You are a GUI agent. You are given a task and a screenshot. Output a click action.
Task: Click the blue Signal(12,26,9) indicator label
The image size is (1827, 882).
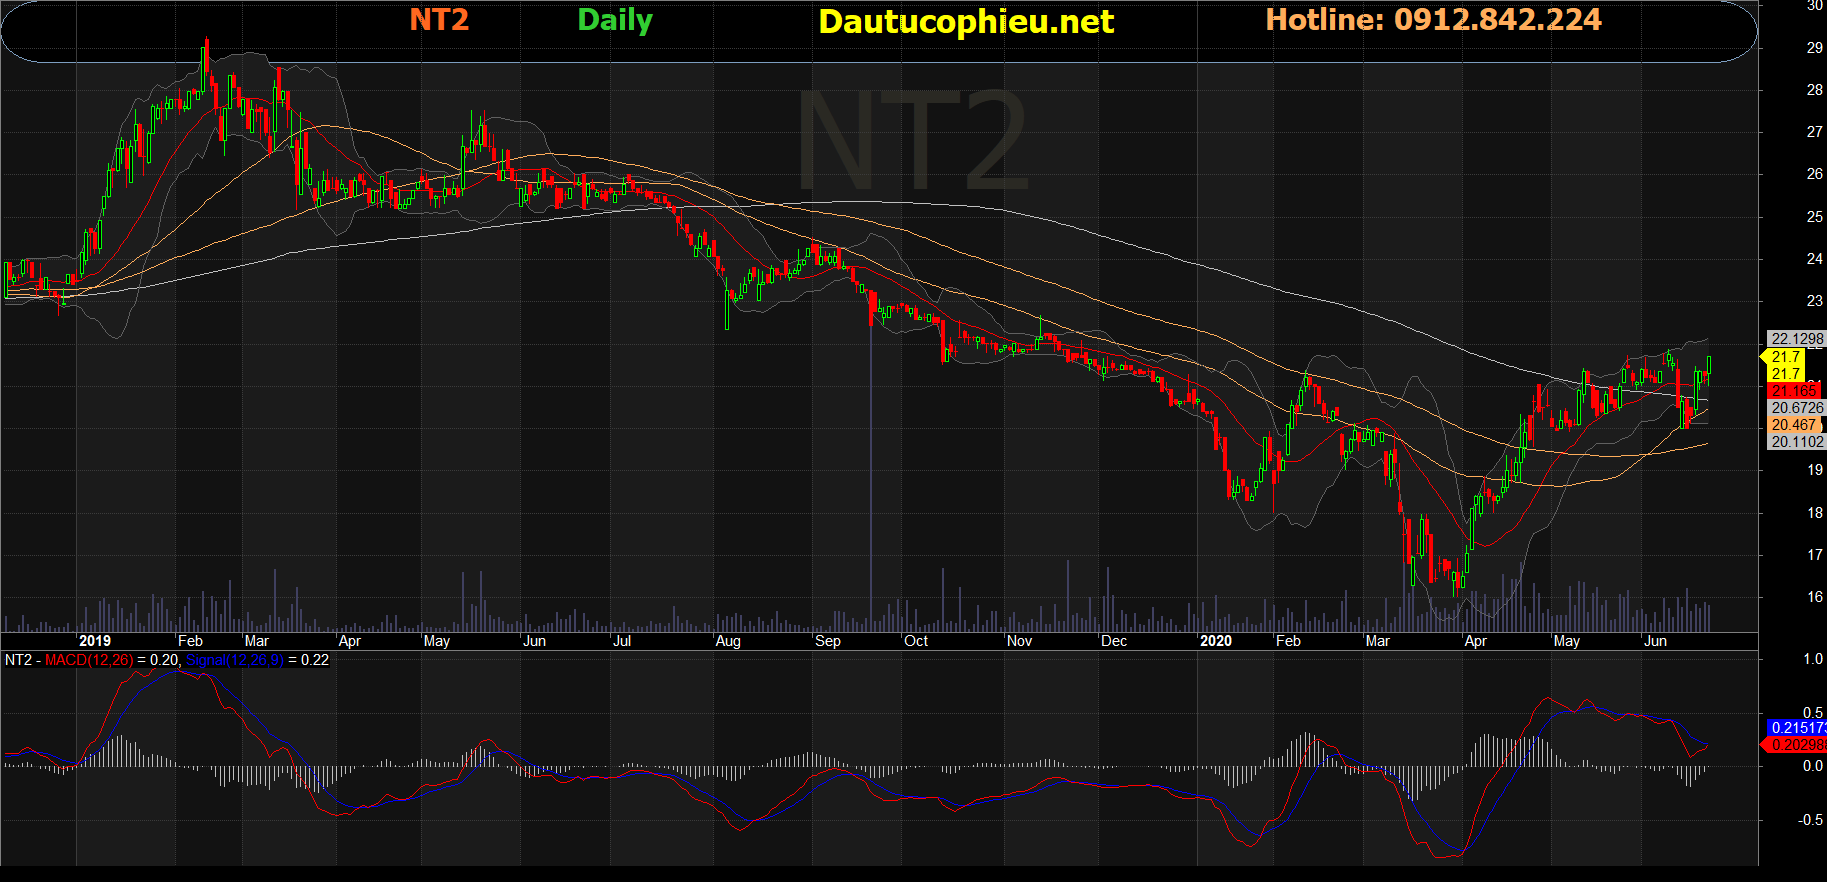(235, 660)
